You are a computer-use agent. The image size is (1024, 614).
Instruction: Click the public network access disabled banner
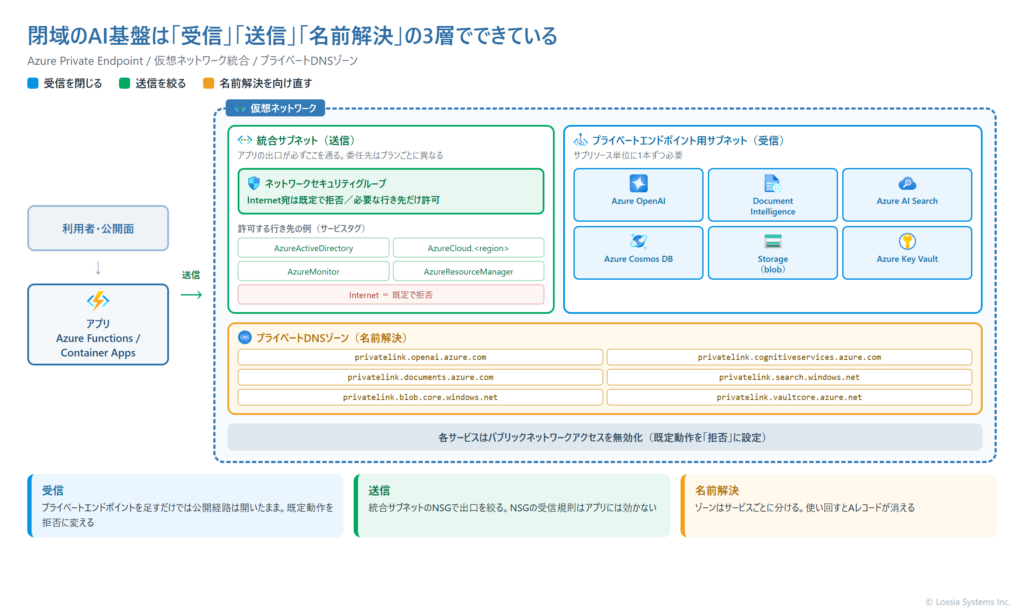click(605, 438)
